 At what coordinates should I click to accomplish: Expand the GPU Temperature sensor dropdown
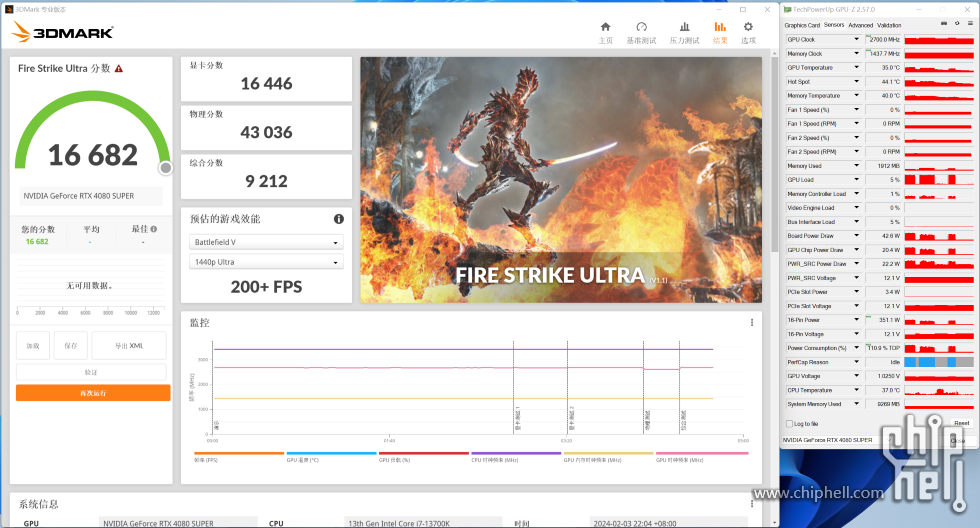coord(856,67)
